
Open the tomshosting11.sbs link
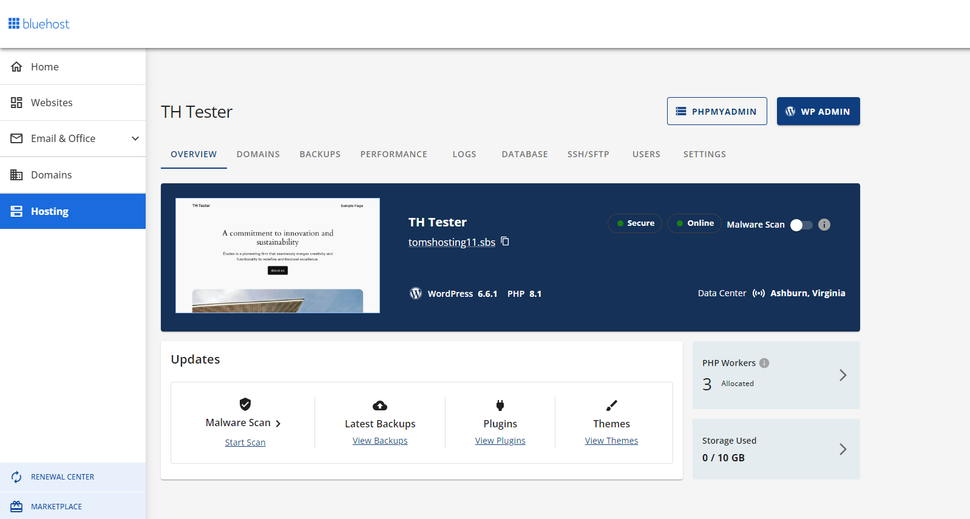(452, 242)
